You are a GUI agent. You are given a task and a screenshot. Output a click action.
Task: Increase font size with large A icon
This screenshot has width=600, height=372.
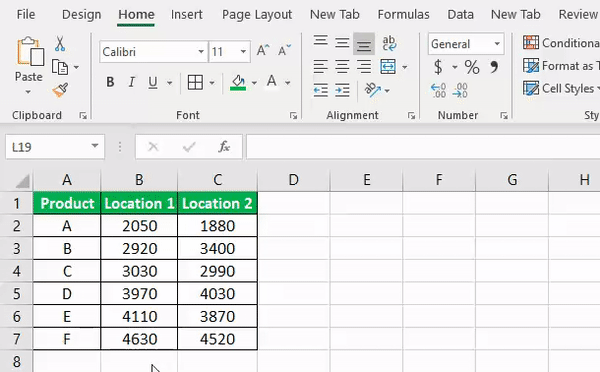263,51
